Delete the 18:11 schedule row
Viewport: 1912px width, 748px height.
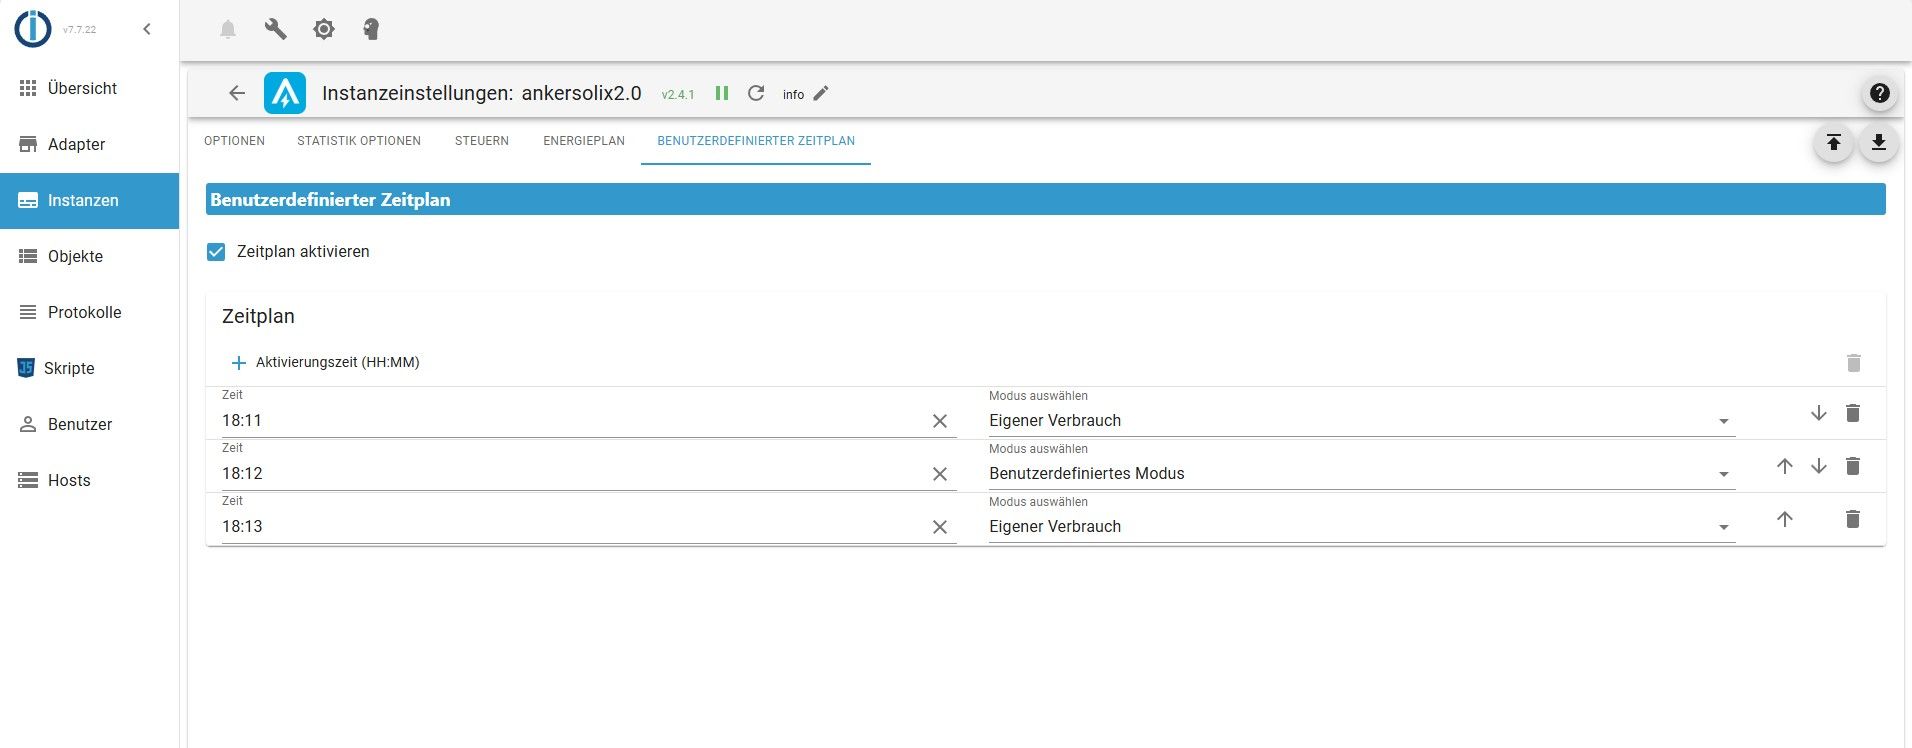click(x=1853, y=413)
